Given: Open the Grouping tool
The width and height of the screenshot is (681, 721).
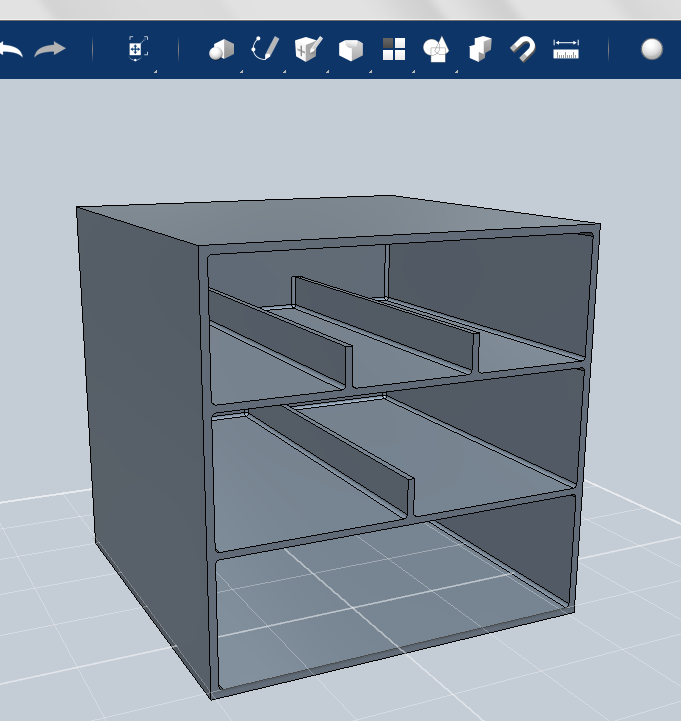Looking at the screenshot, I should coord(436,49).
